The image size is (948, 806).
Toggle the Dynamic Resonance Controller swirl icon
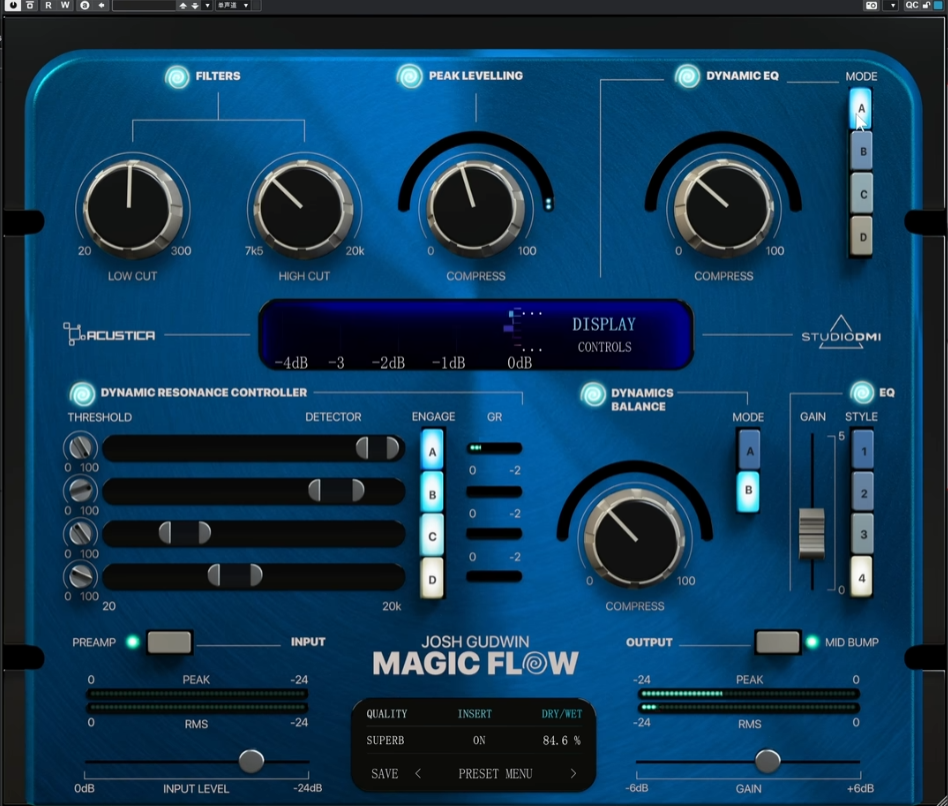pyautogui.click(x=82, y=394)
